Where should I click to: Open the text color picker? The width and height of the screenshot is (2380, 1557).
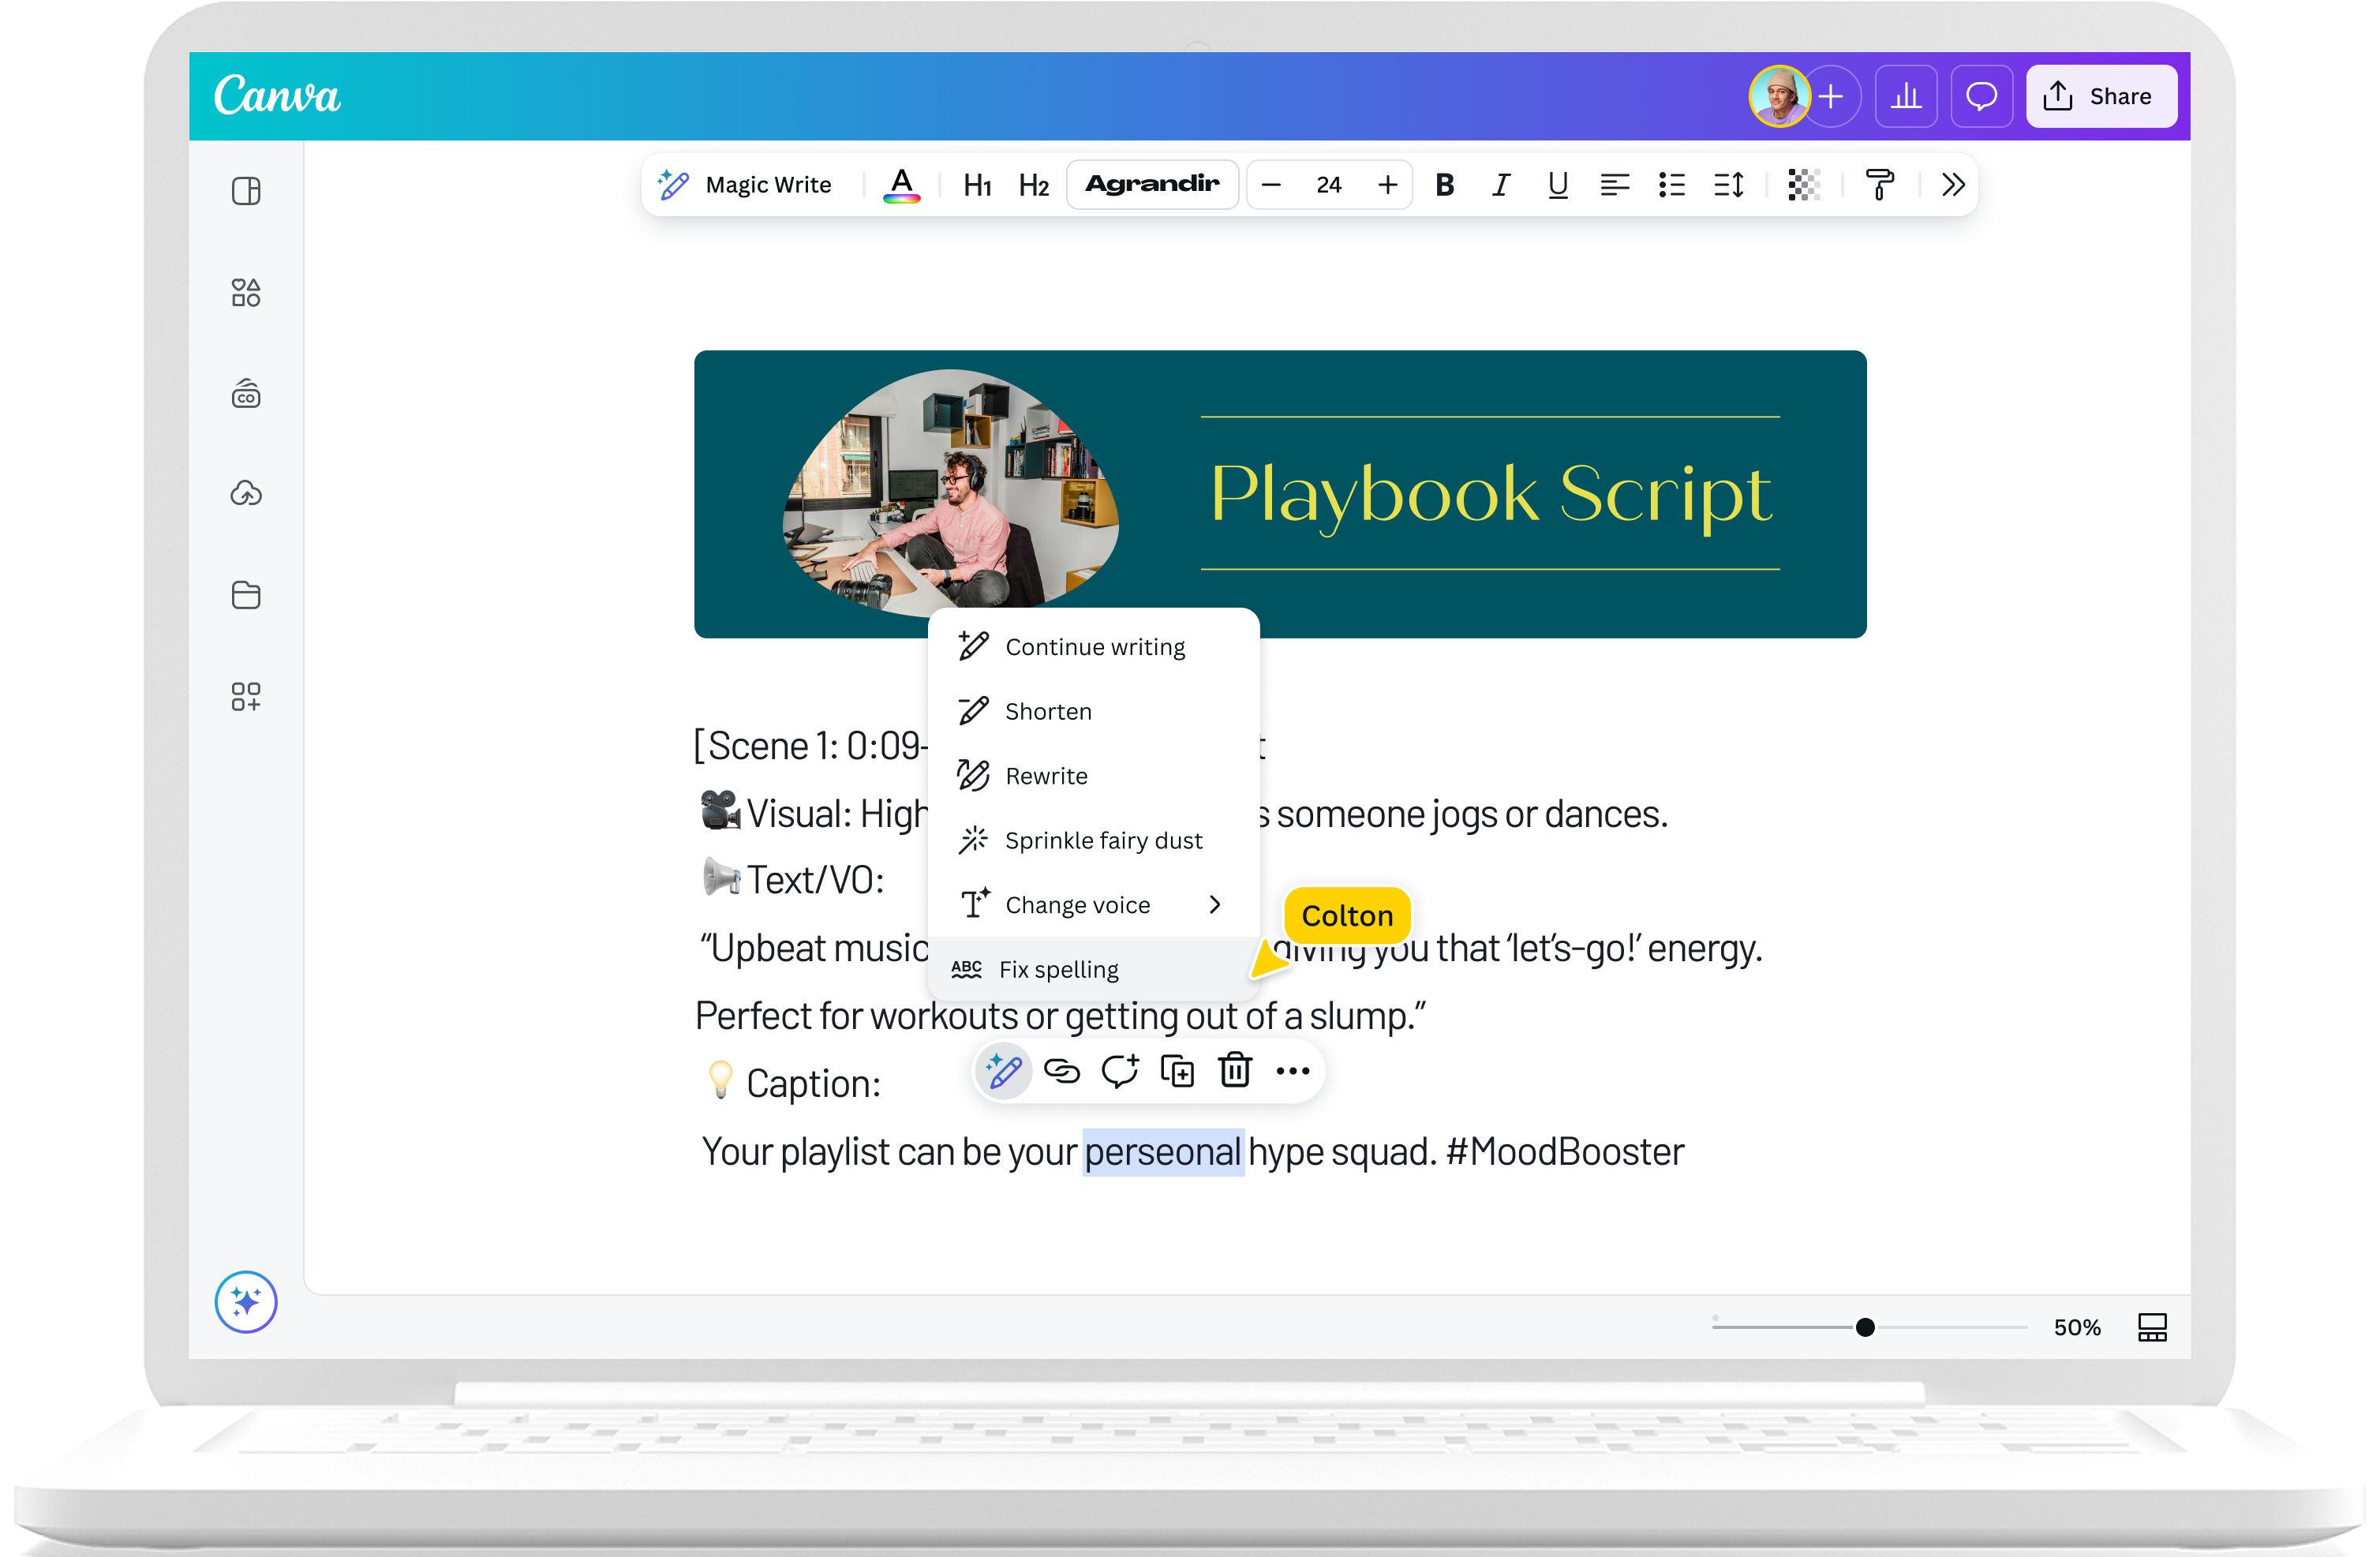(901, 185)
